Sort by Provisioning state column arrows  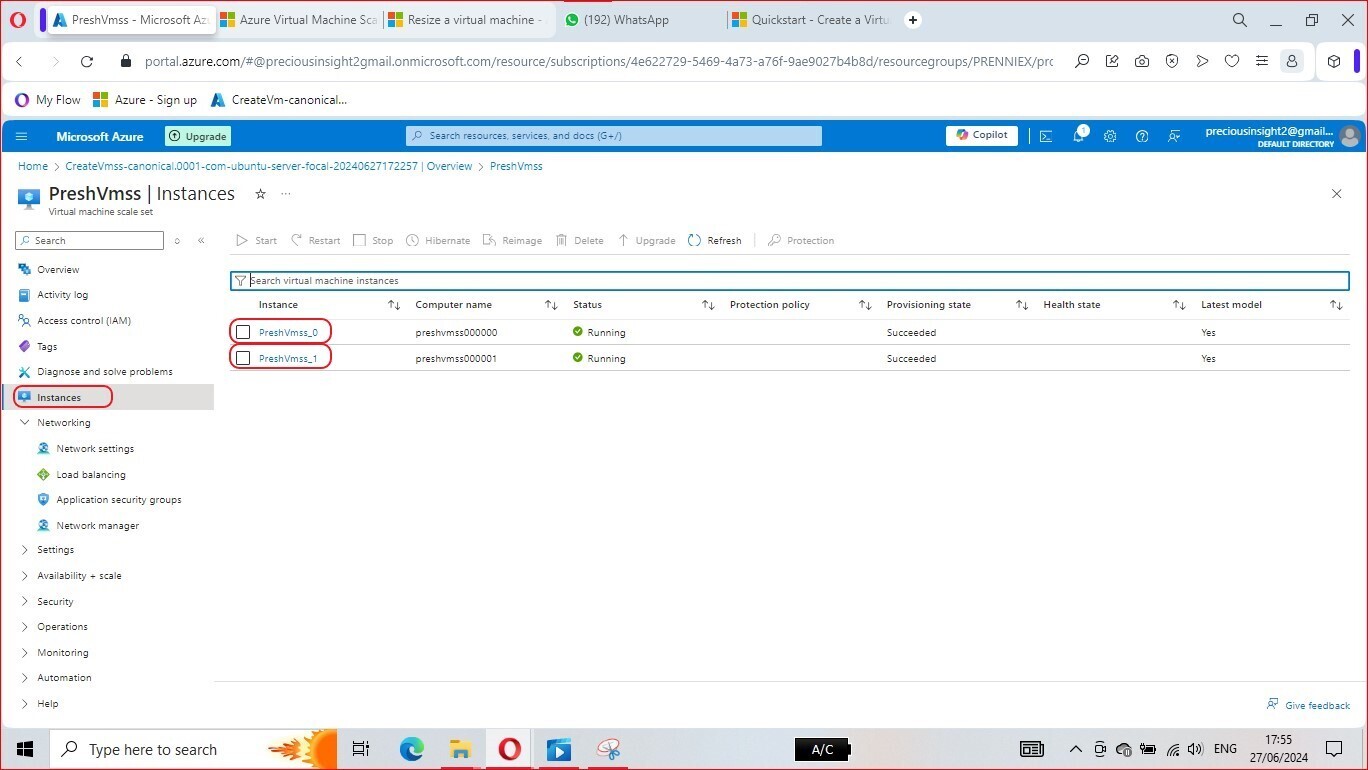click(x=1022, y=305)
